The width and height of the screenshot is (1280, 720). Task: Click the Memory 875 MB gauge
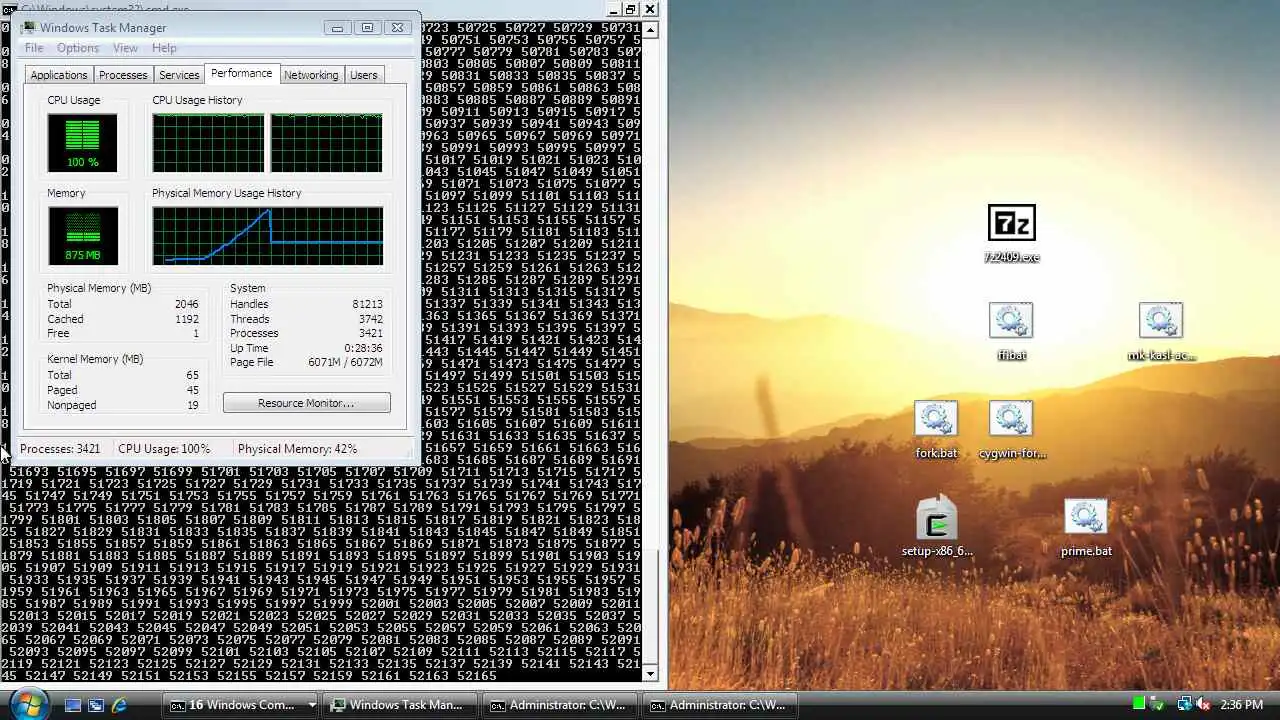(82, 236)
